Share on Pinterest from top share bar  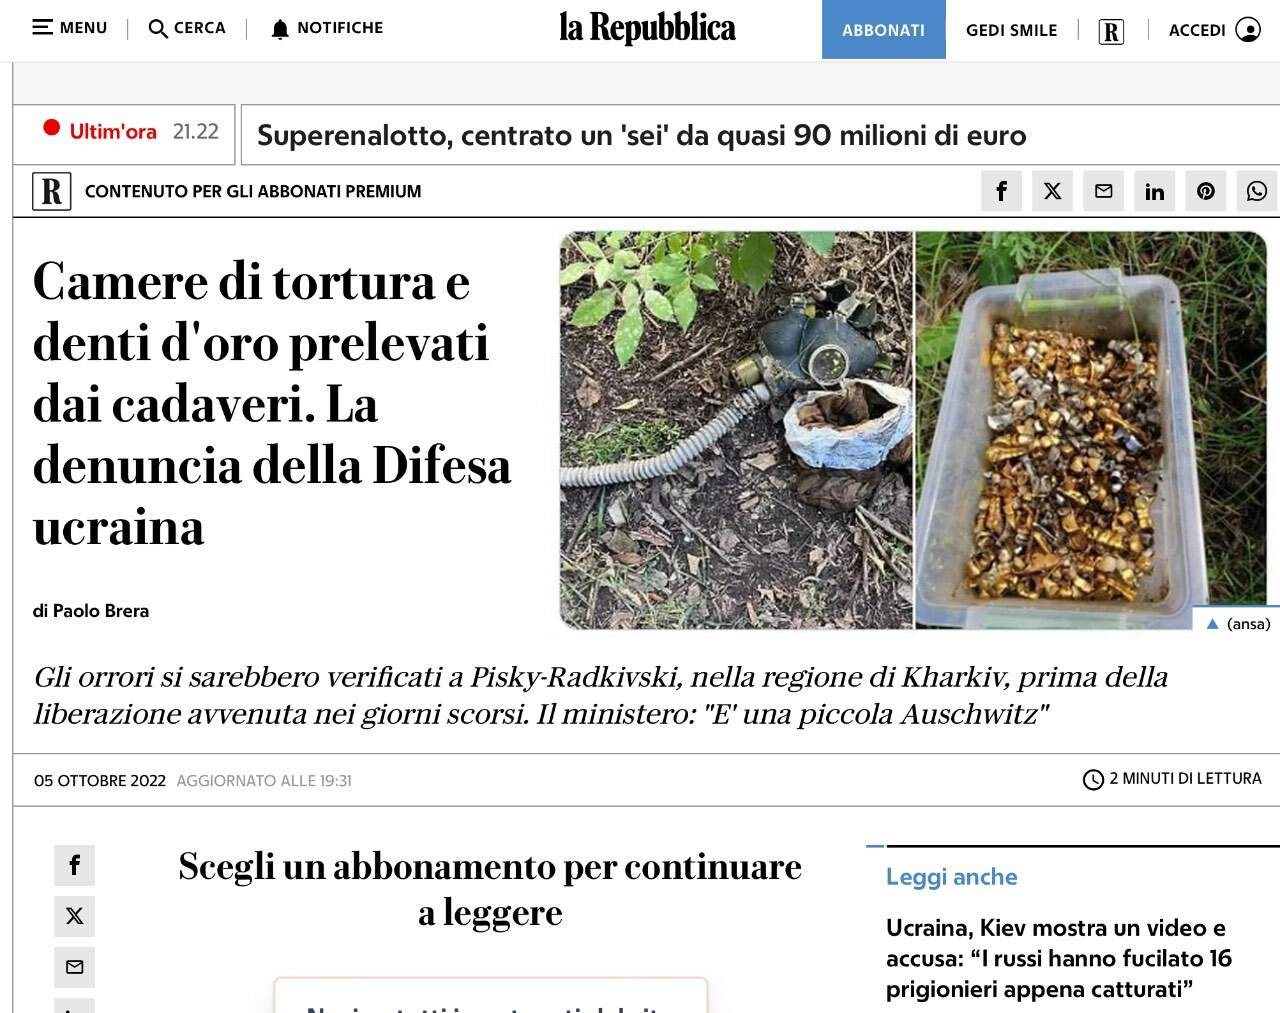click(1205, 191)
